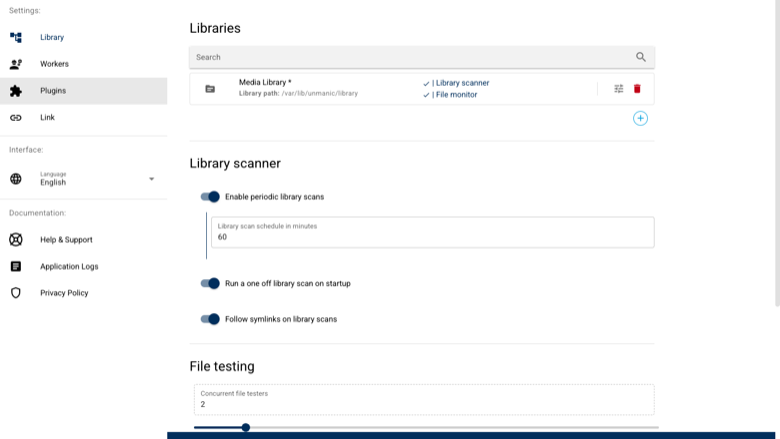The image size is (780, 439).
Task: Click the page vertical scrollbar
Action: tap(777, 153)
